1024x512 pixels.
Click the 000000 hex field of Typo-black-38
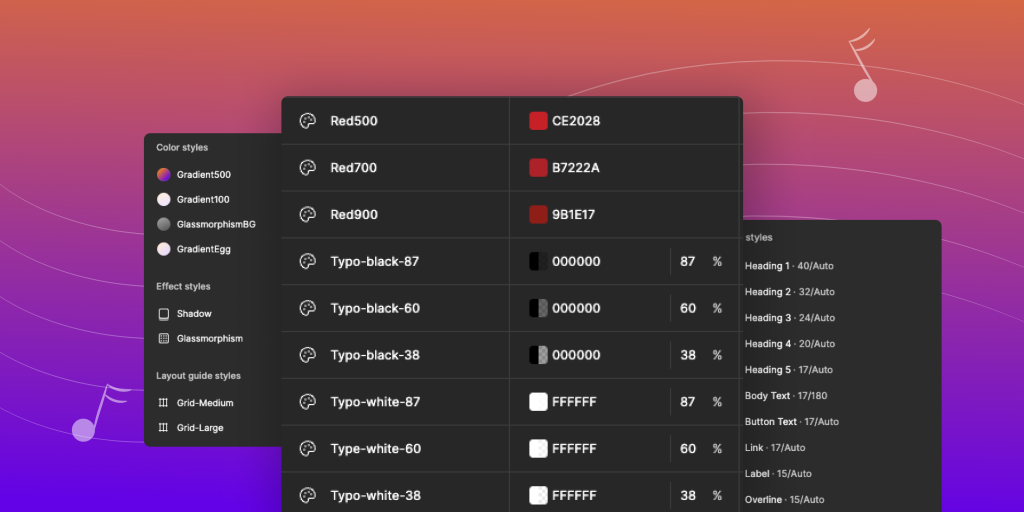tap(576, 355)
